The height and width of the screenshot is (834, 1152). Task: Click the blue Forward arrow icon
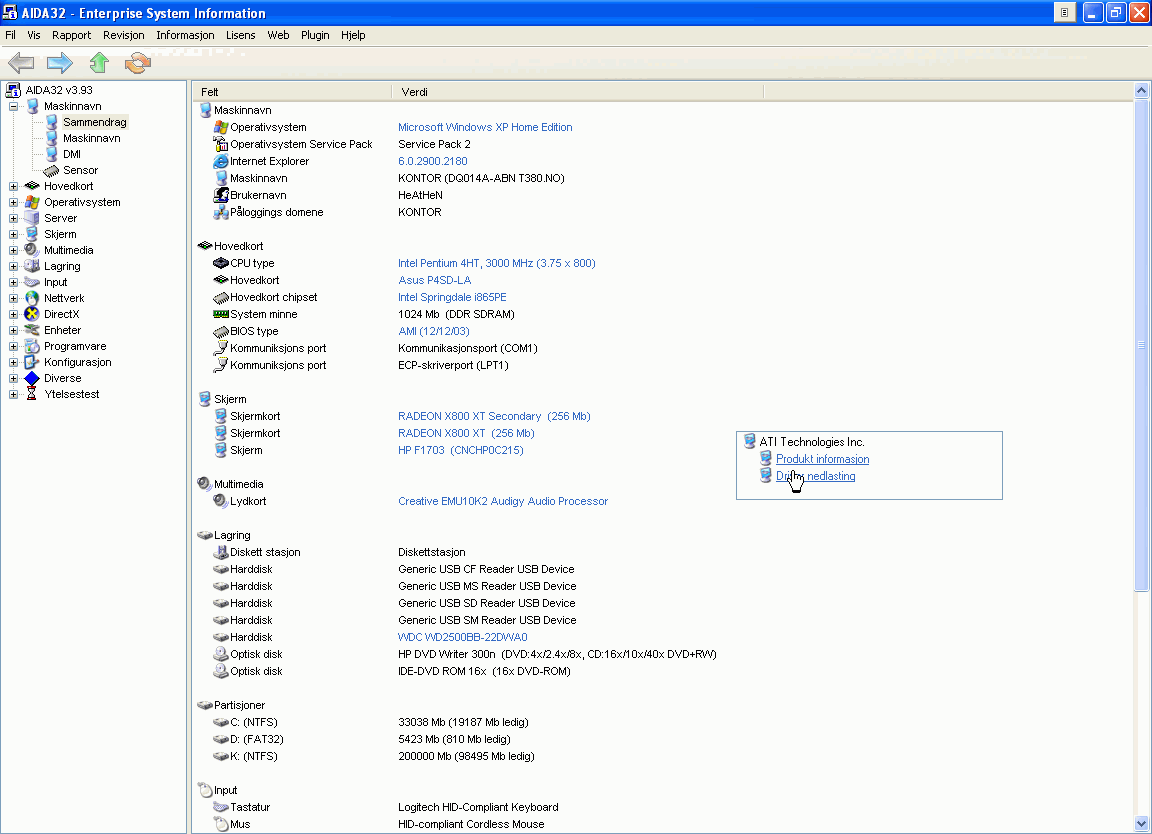pos(60,63)
